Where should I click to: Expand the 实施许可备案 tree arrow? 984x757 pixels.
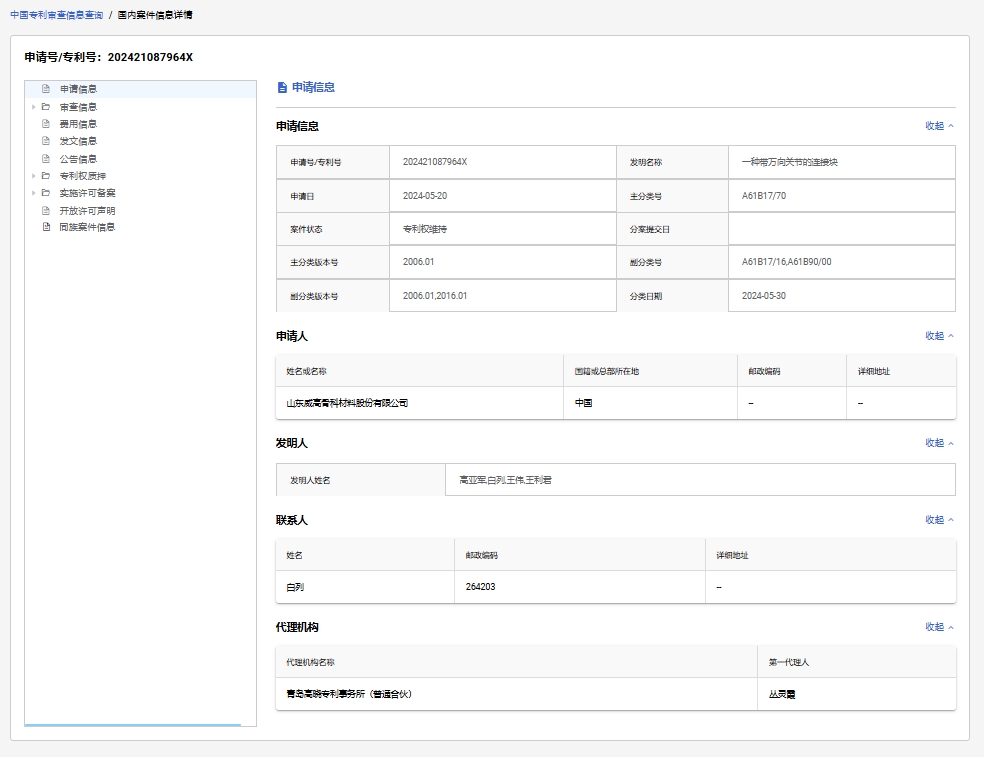pos(33,193)
